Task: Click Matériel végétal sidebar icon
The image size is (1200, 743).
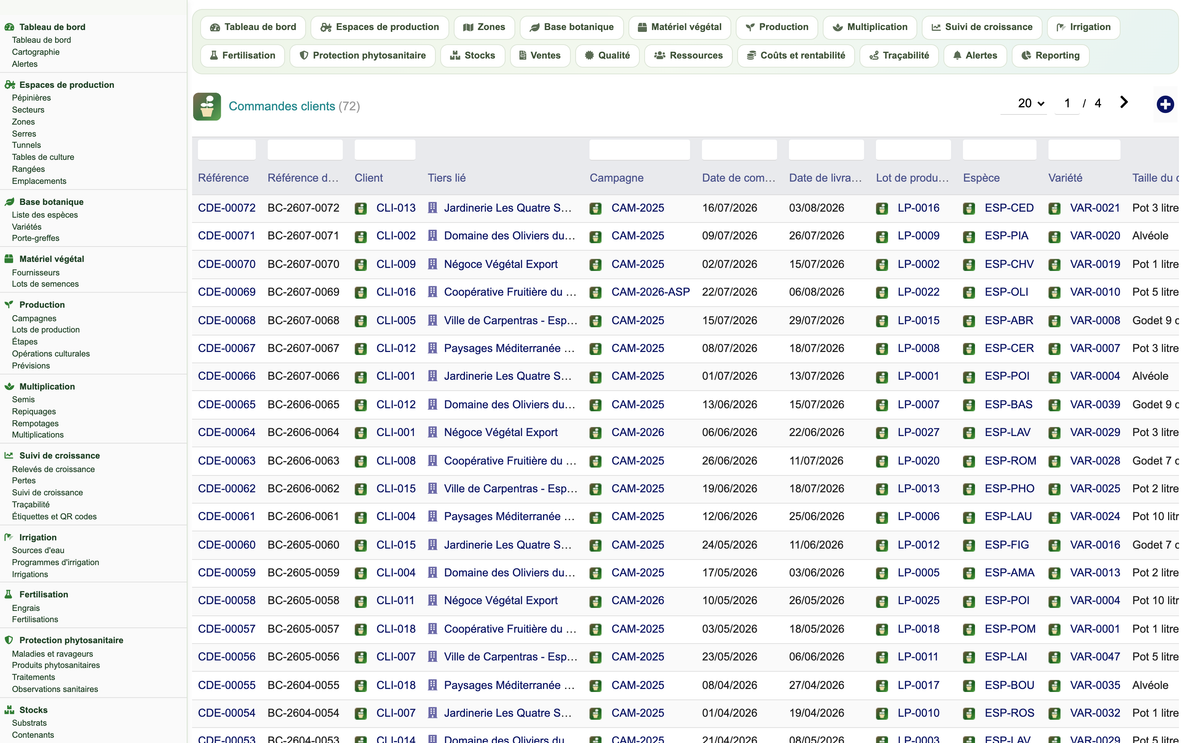Action: coord(9,259)
